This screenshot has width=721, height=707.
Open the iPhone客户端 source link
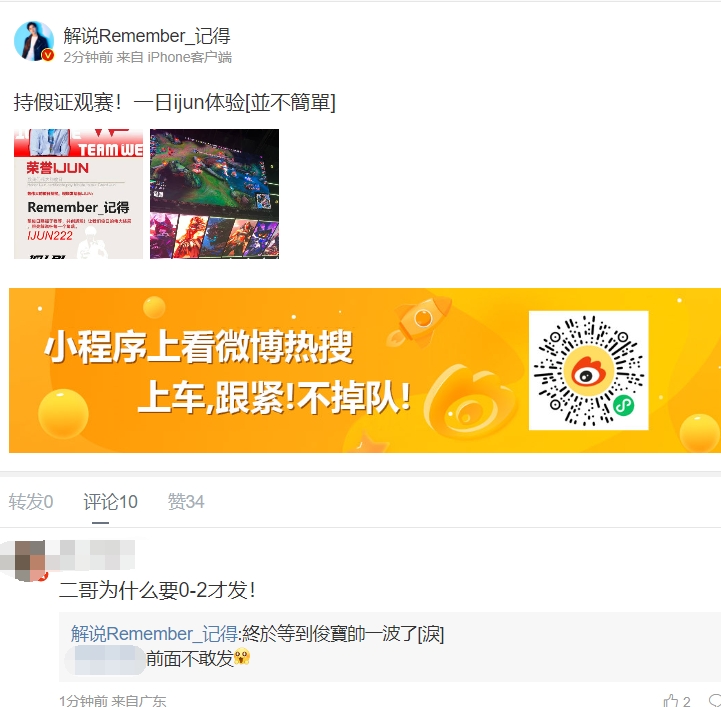[189, 57]
